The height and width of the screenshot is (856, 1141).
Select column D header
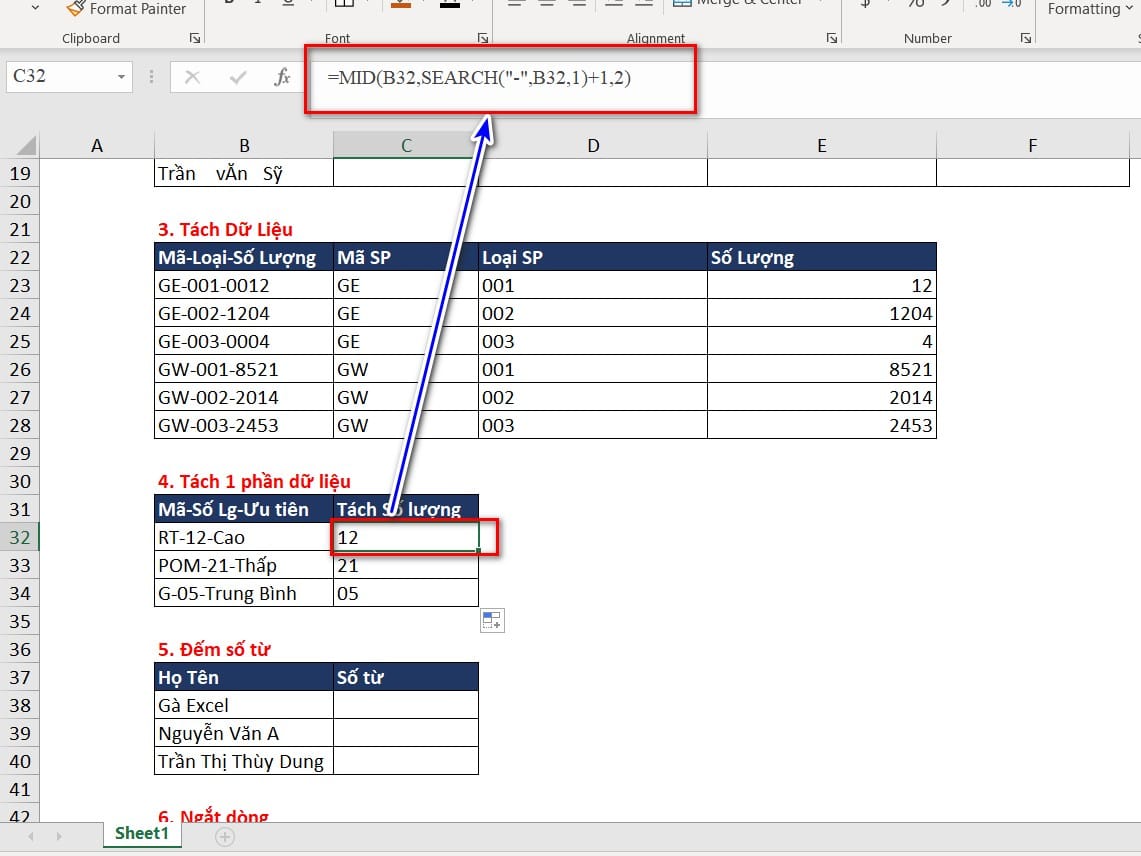(x=593, y=146)
